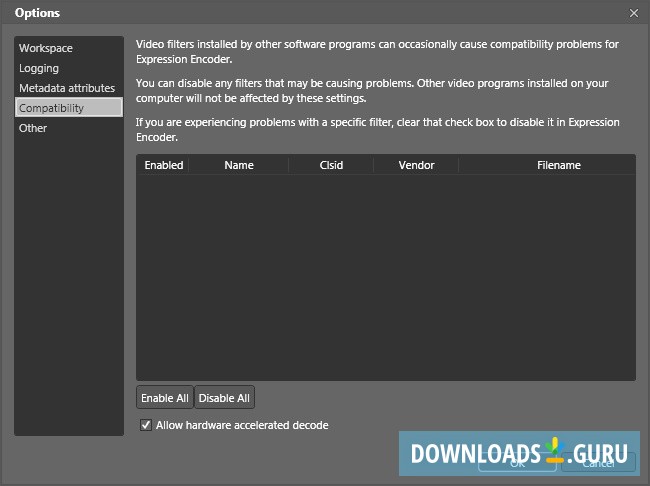Click the Clsid column header
The width and height of the screenshot is (650, 486).
click(x=331, y=165)
